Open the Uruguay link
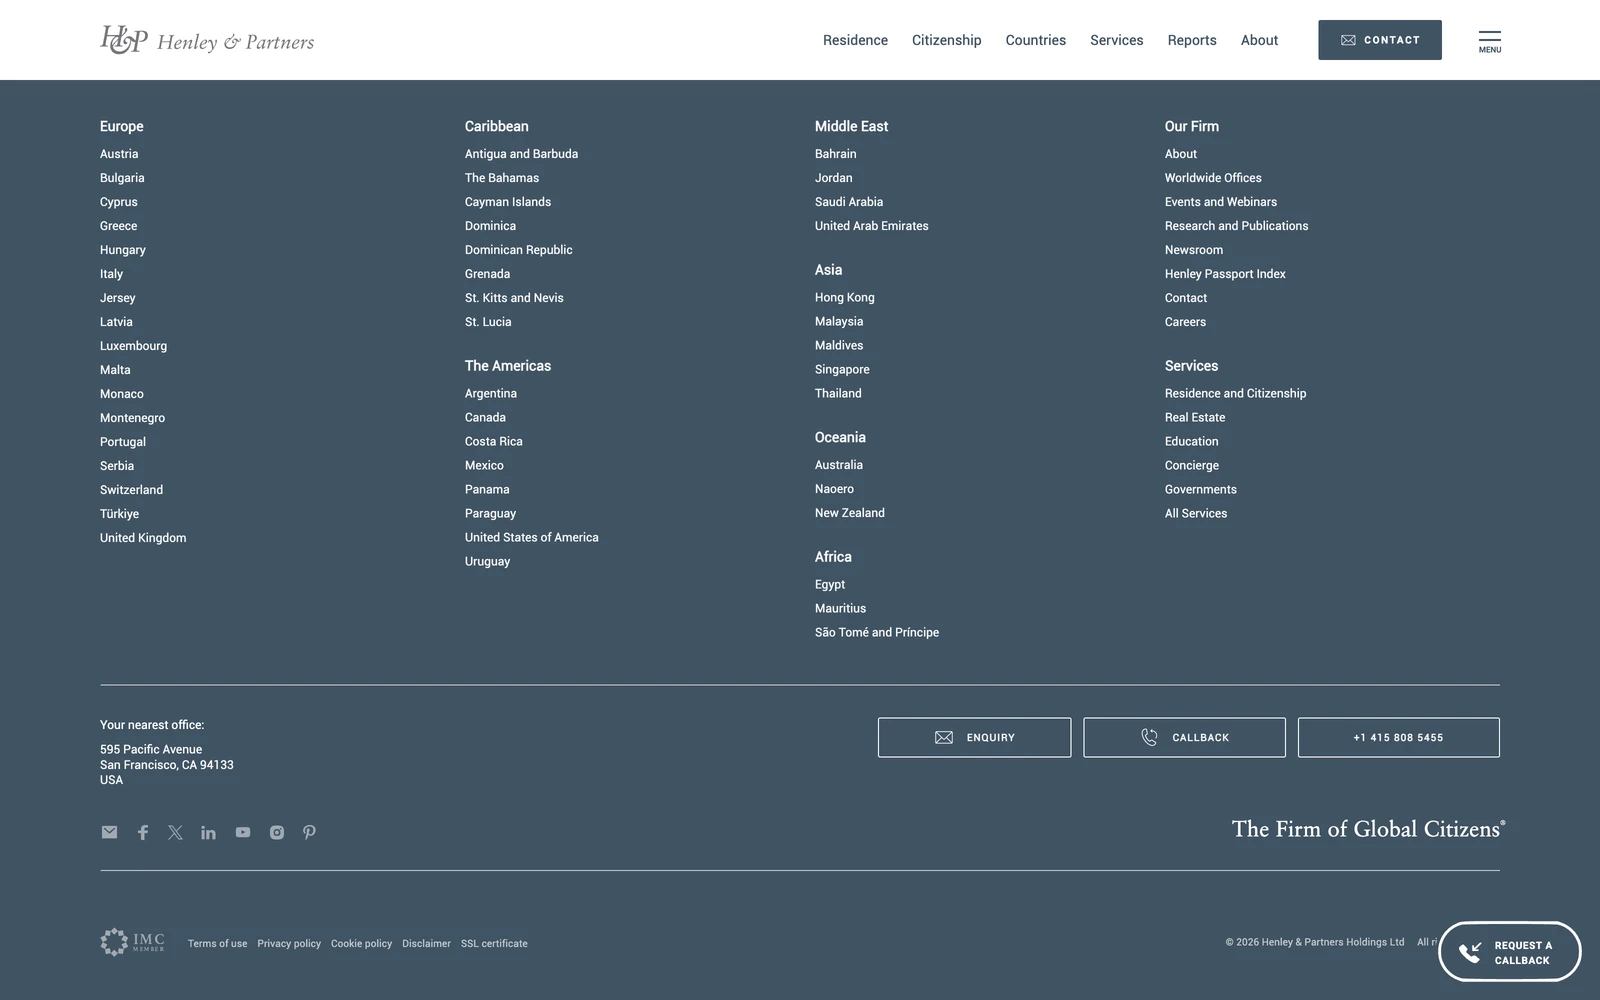1600x1000 pixels. coord(487,561)
